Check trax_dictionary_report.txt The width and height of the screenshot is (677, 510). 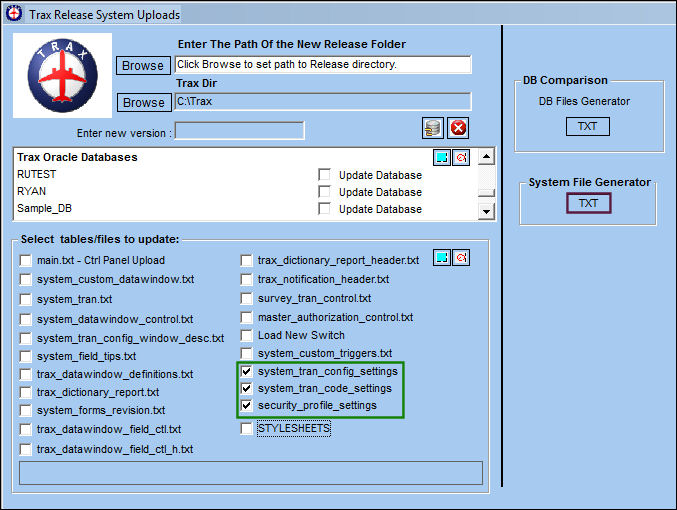25,393
